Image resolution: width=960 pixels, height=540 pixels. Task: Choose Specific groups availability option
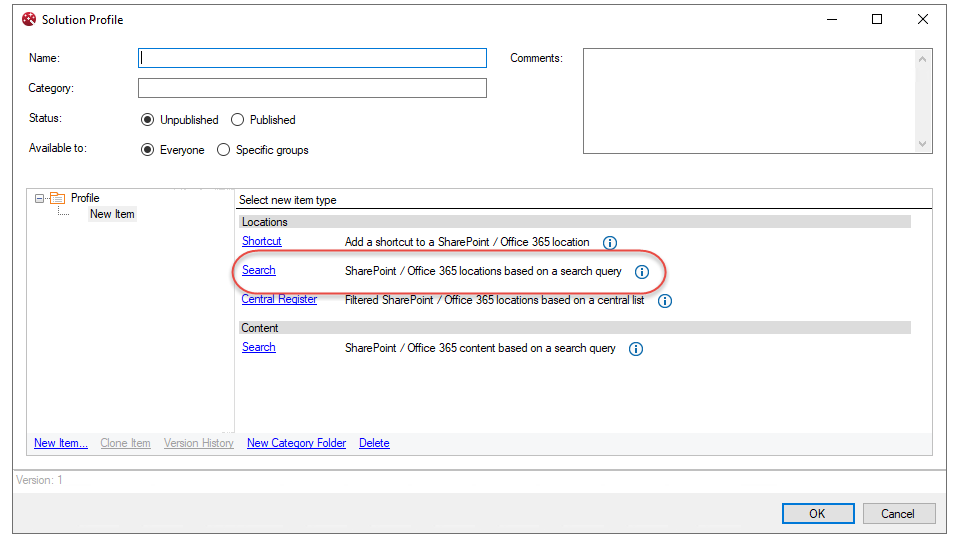[x=224, y=150]
